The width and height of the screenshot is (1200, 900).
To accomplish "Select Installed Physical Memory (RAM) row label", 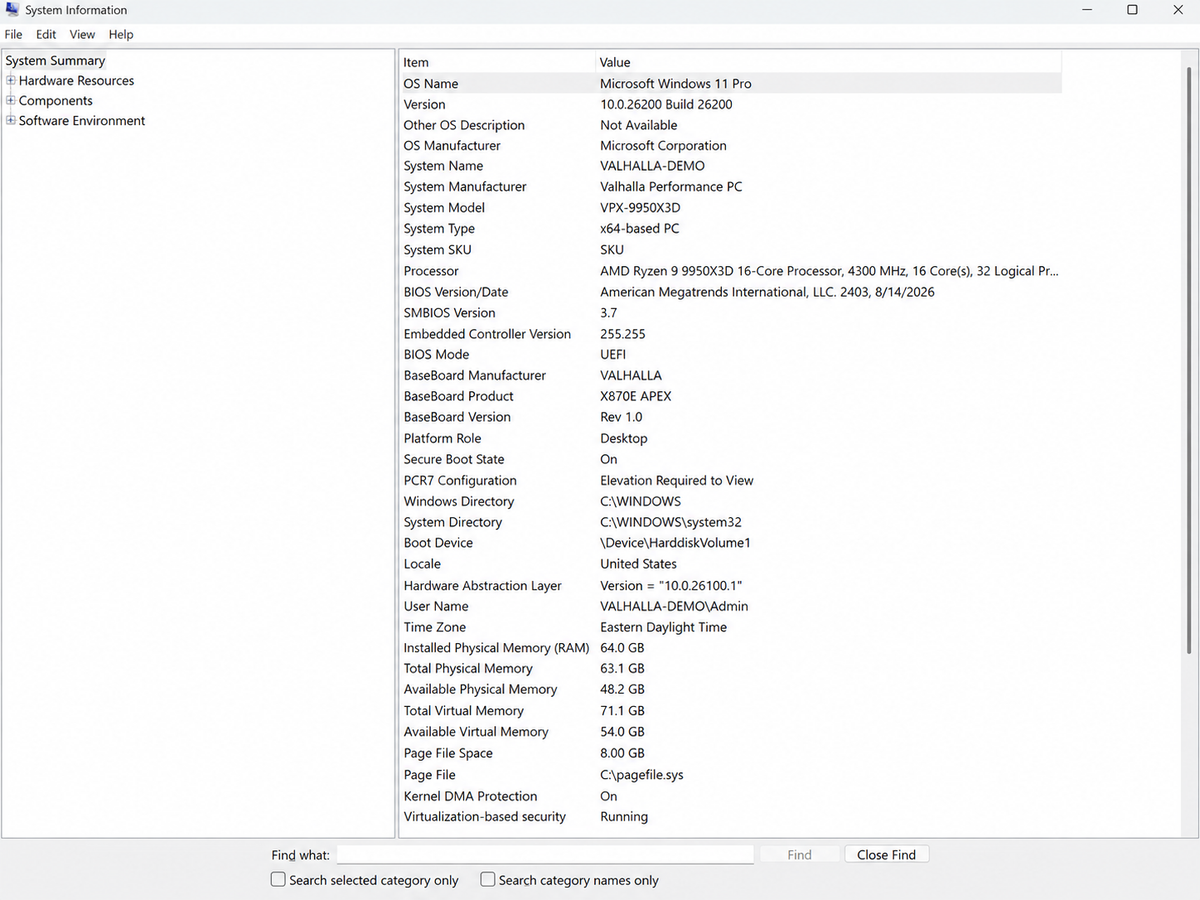I will [497, 648].
